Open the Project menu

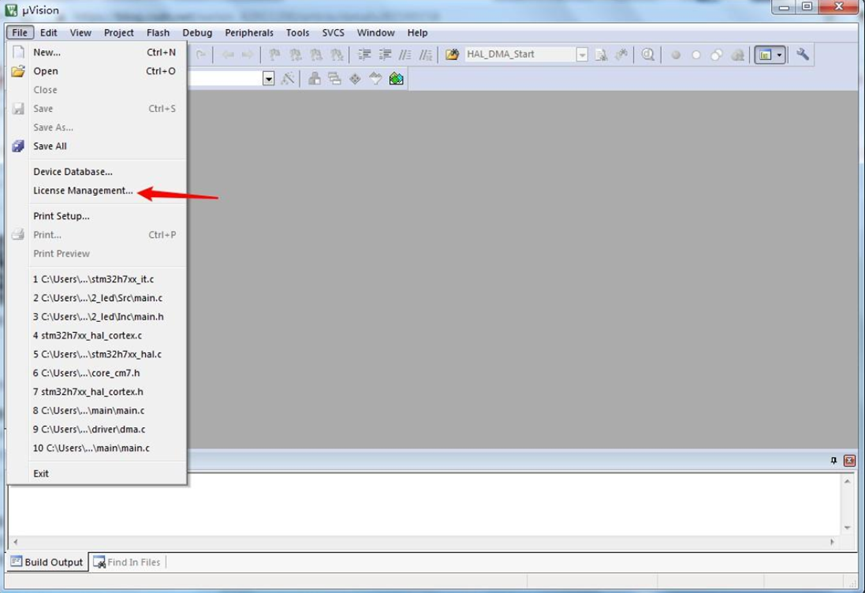click(x=119, y=33)
